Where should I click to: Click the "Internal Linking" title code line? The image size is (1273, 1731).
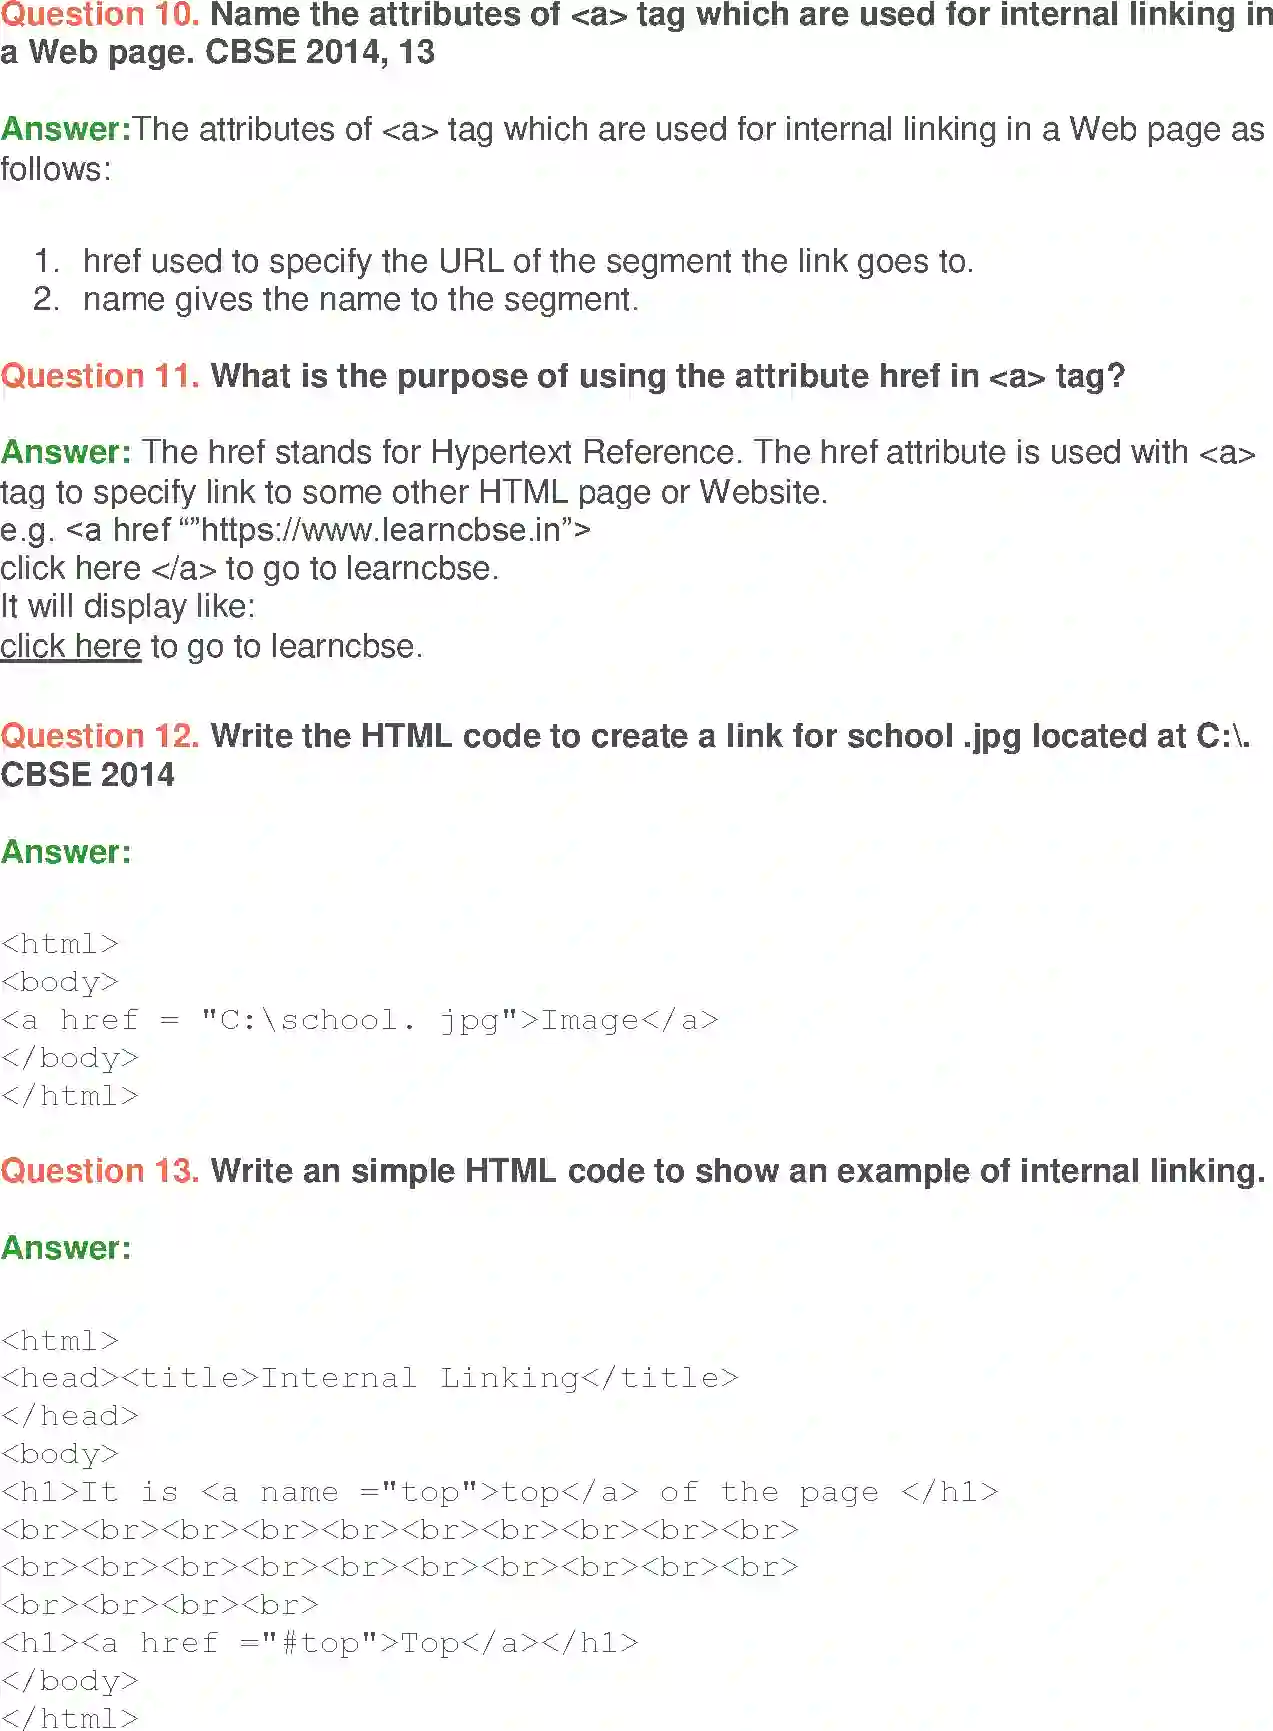pyautogui.click(x=370, y=1378)
